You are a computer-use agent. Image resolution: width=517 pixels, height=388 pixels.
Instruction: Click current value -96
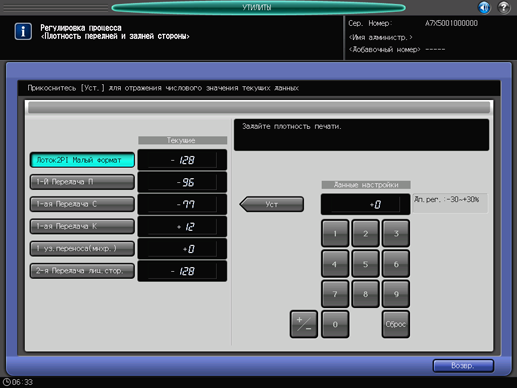182,182
